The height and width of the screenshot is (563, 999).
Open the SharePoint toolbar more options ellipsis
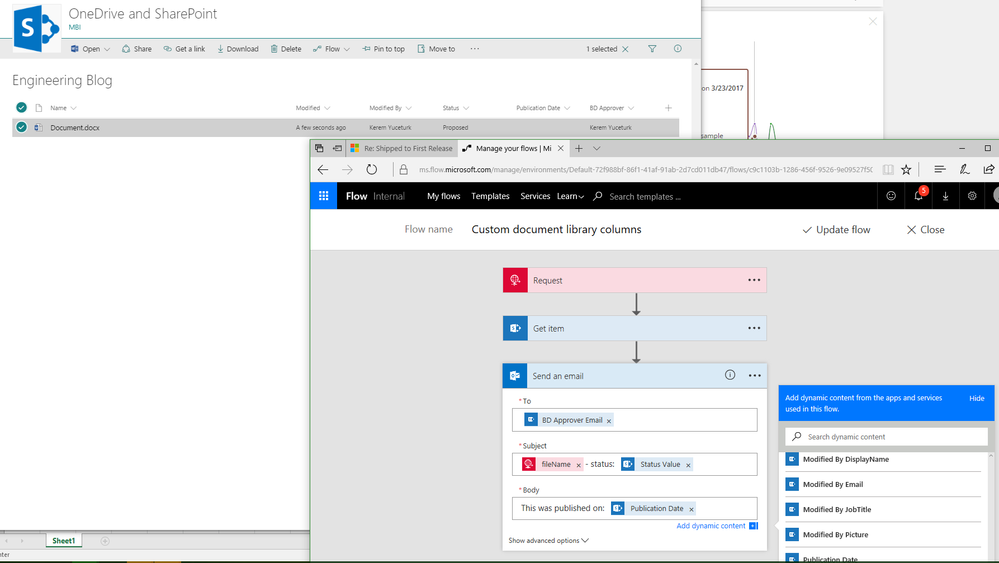point(475,49)
